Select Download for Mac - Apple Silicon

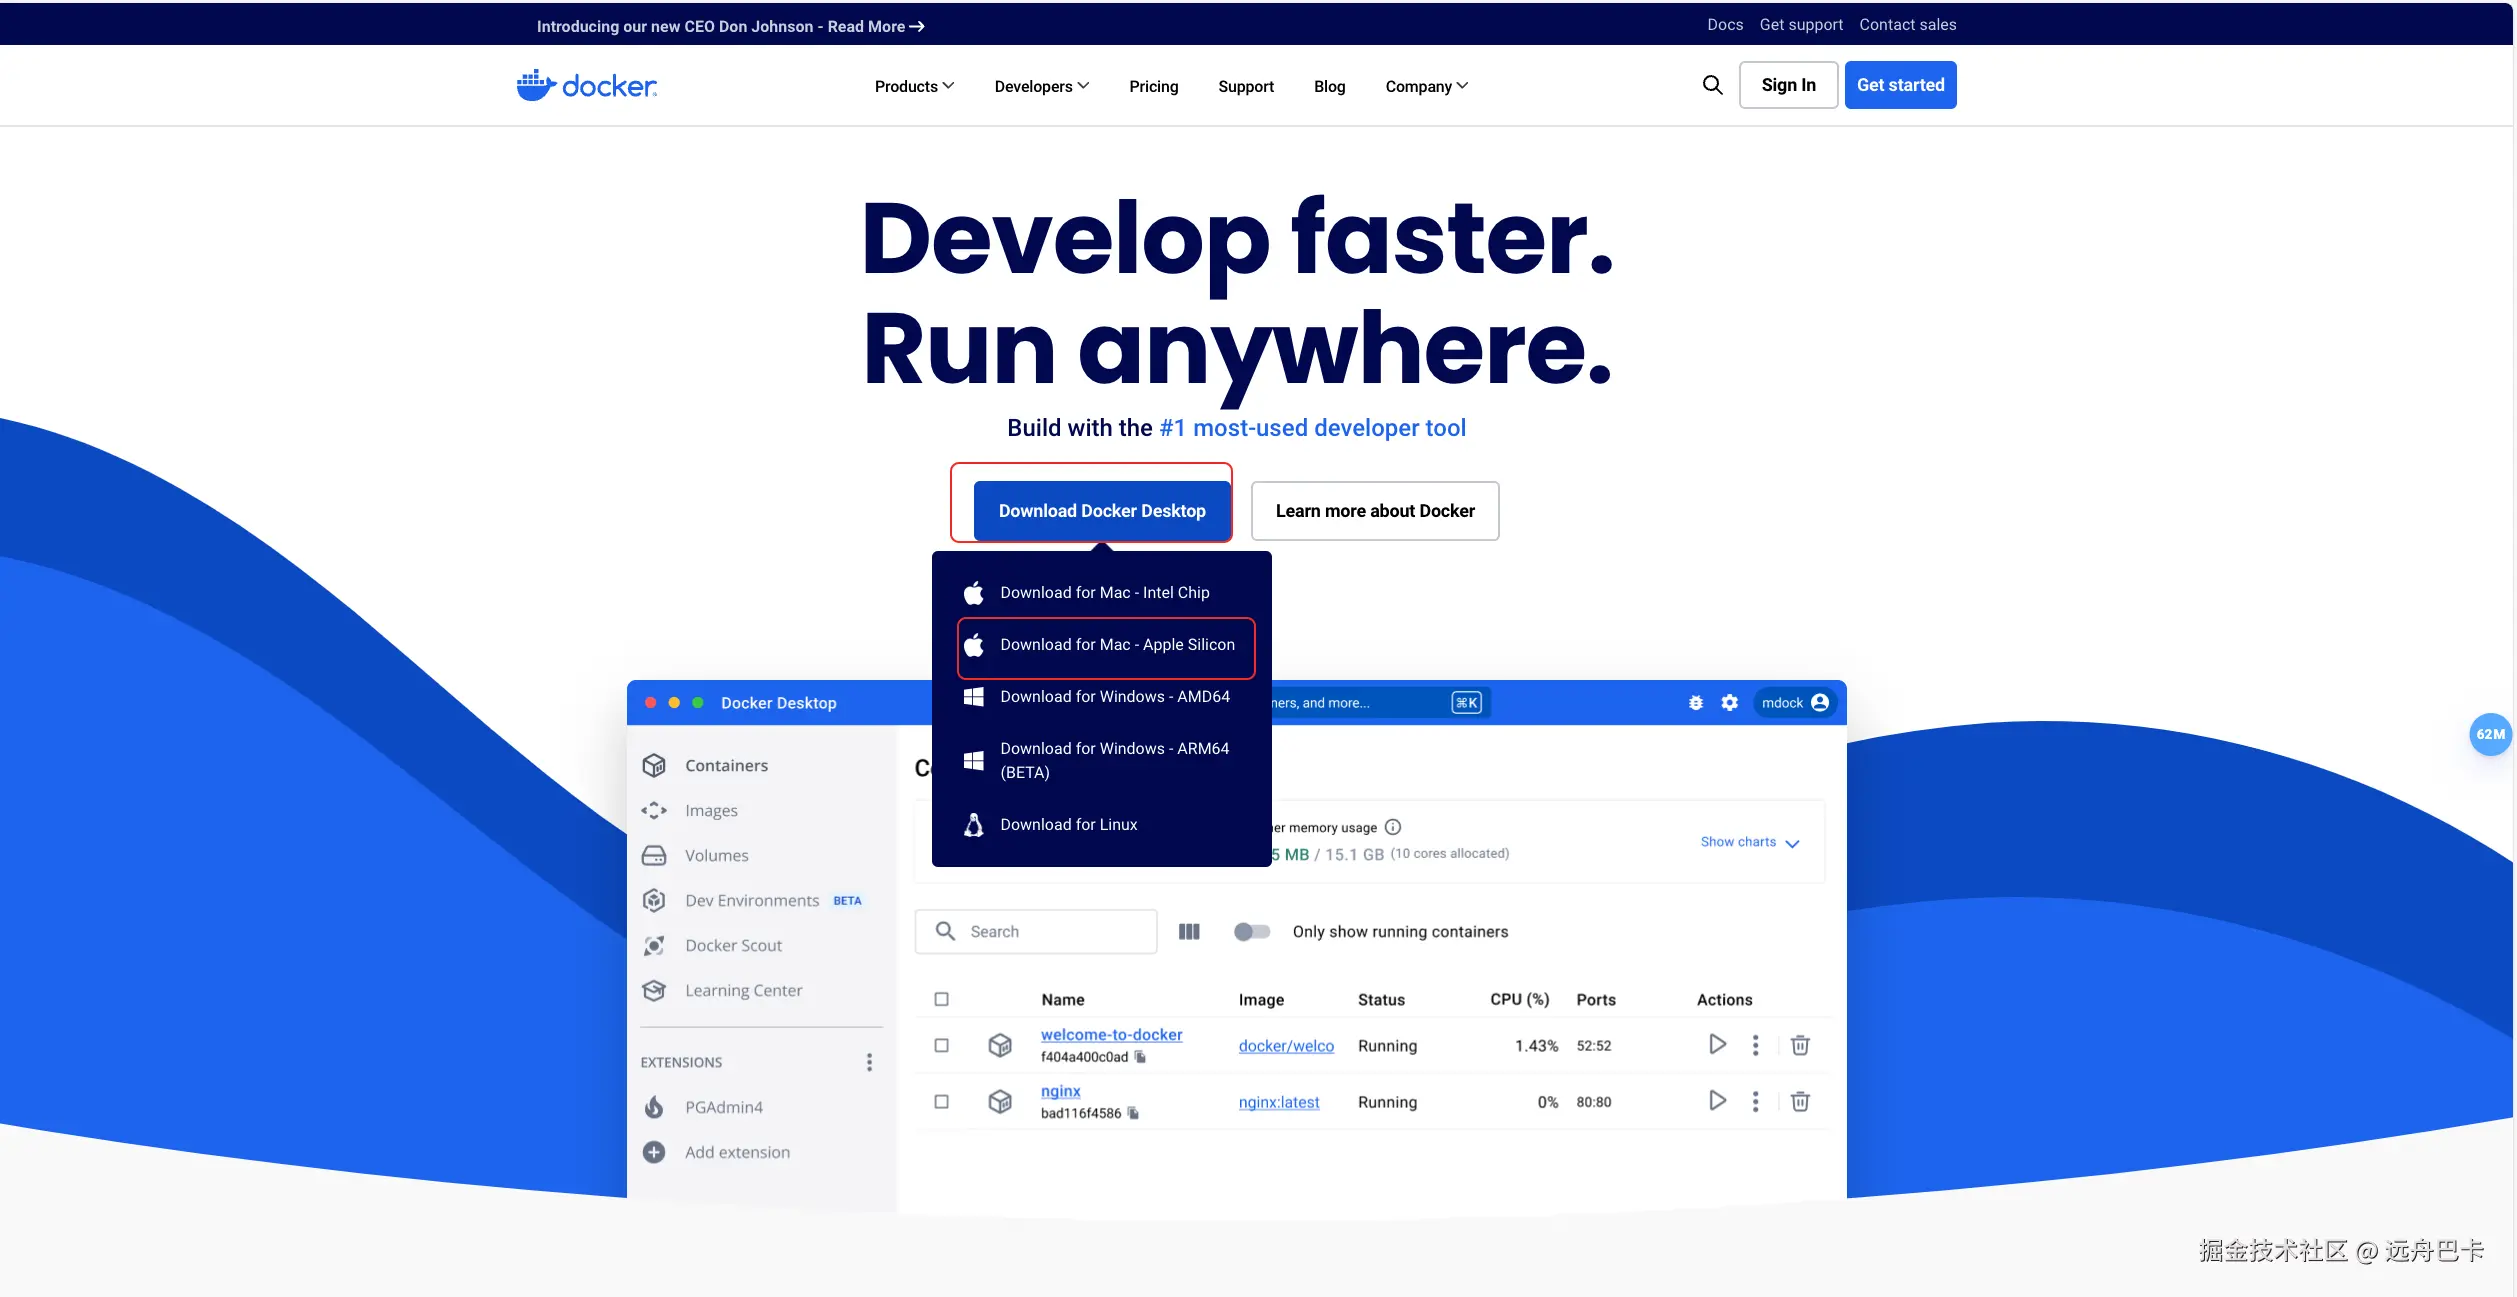click(1116, 645)
